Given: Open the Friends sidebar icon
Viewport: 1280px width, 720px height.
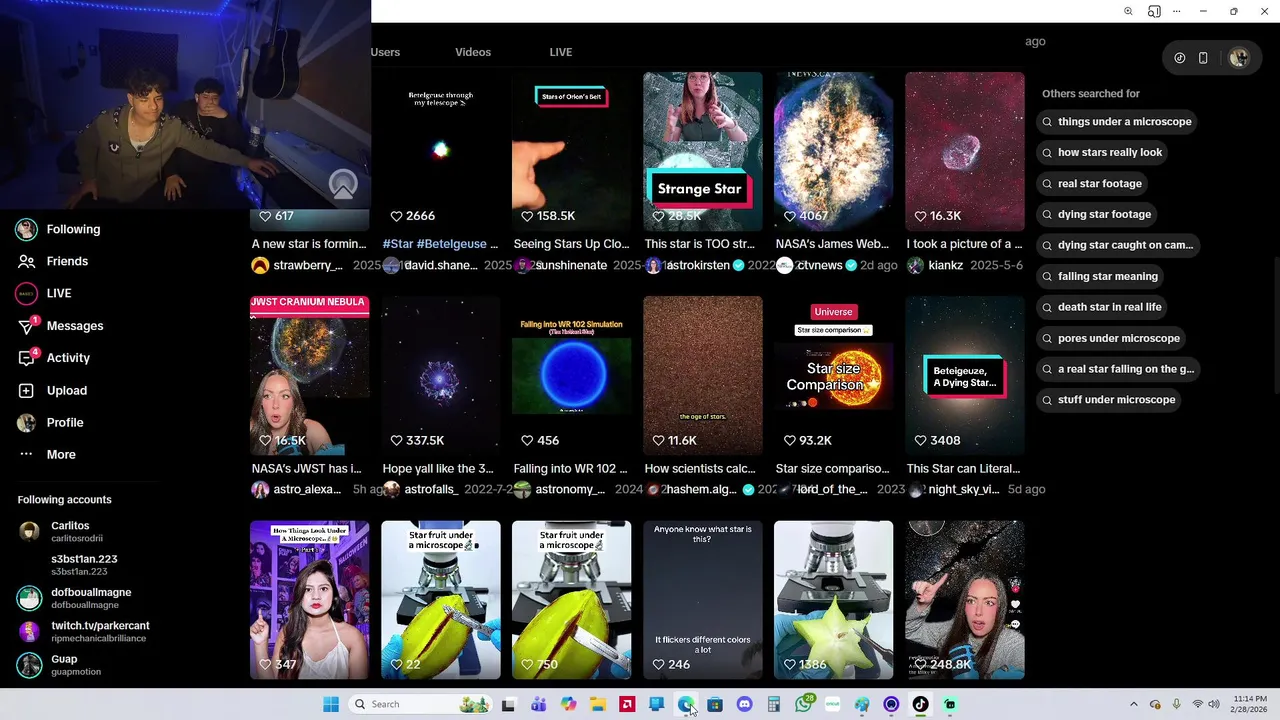Looking at the screenshot, I should (x=27, y=261).
